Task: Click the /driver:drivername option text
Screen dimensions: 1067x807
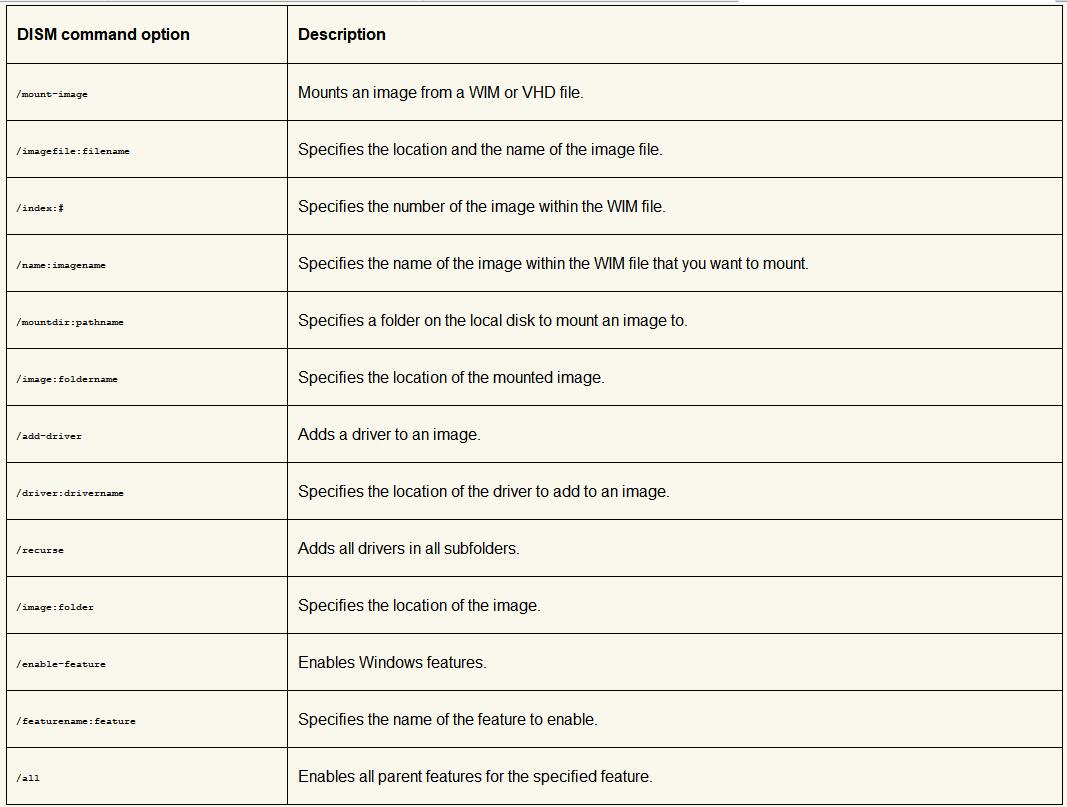Action: 70,493
